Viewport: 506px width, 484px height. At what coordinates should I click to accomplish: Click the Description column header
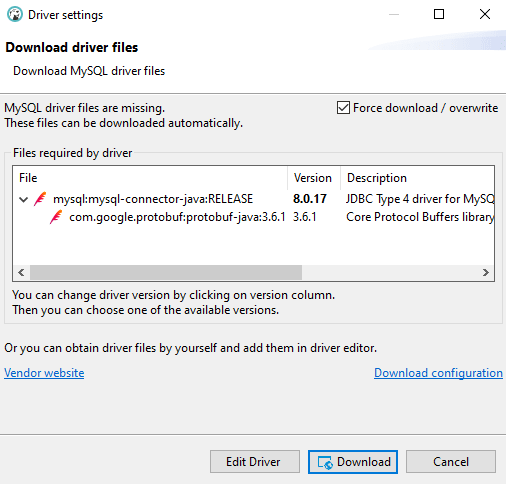417,178
